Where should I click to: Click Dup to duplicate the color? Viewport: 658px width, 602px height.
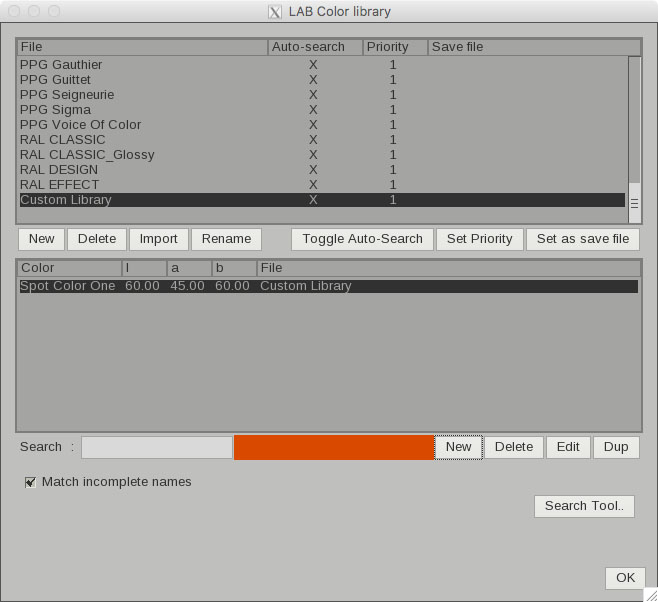(x=616, y=447)
